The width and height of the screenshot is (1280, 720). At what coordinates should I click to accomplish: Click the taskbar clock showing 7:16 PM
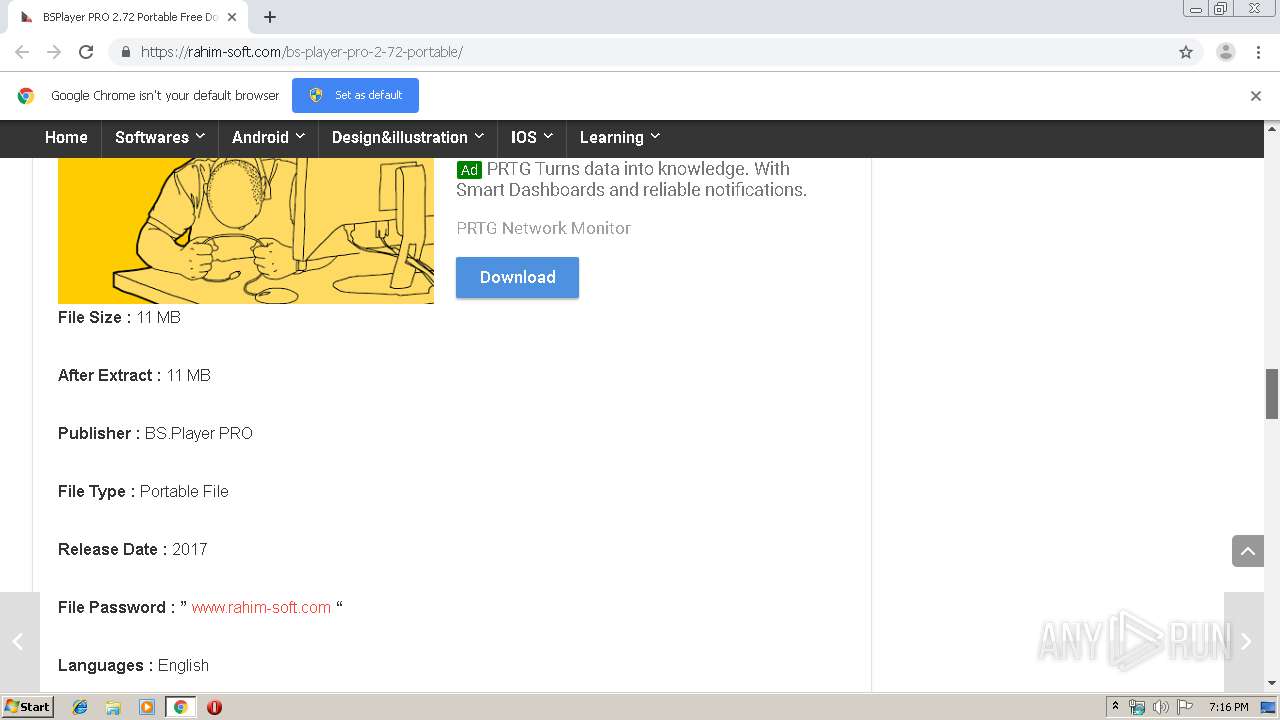point(1228,707)
